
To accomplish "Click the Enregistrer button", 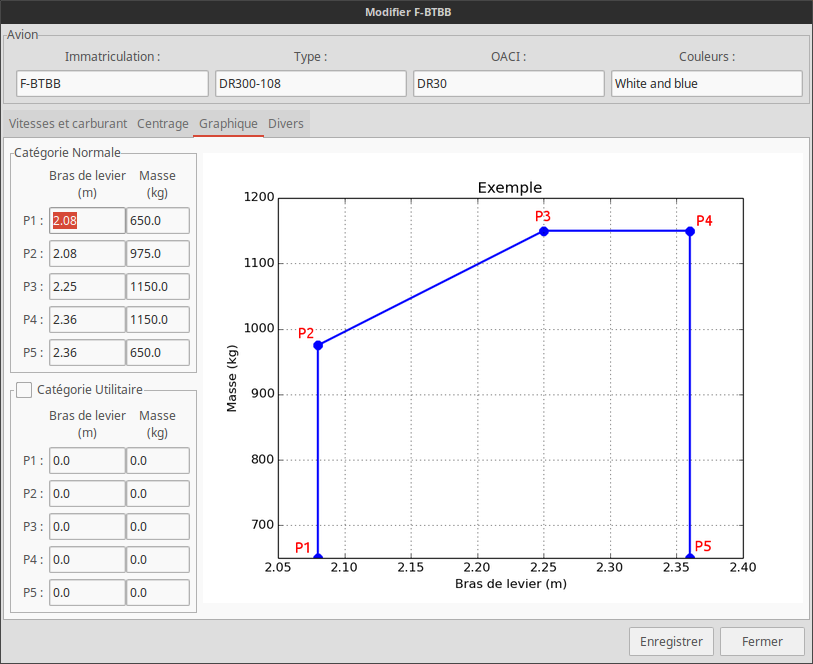I will pos(671,641).
